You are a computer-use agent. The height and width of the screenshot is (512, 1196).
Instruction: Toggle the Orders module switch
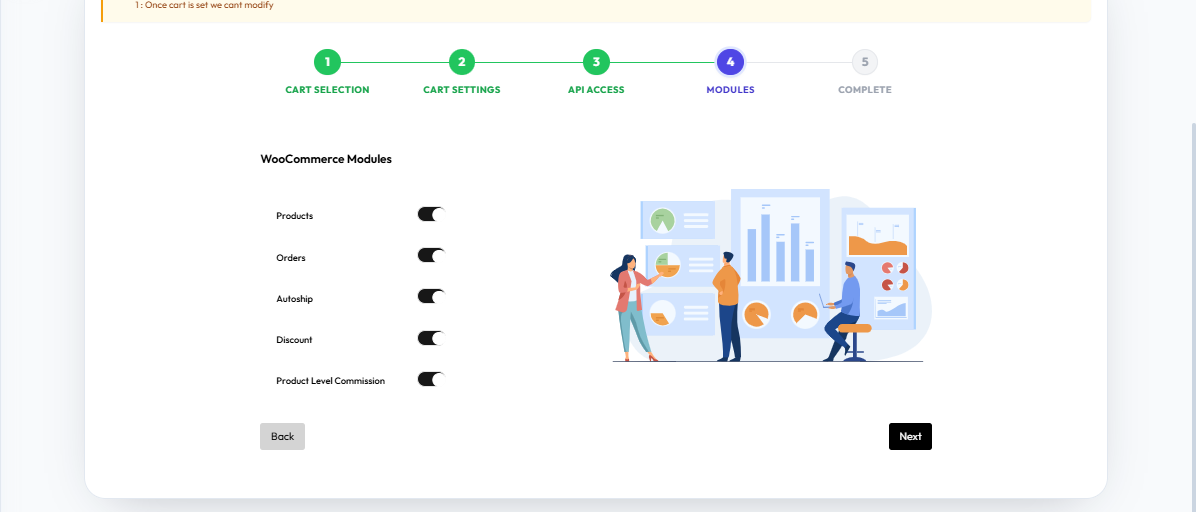(431, 256)
